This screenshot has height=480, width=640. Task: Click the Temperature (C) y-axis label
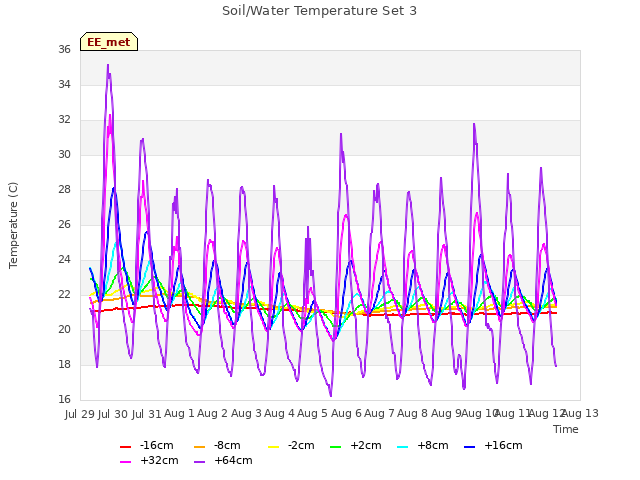click(x=13, y=225)
